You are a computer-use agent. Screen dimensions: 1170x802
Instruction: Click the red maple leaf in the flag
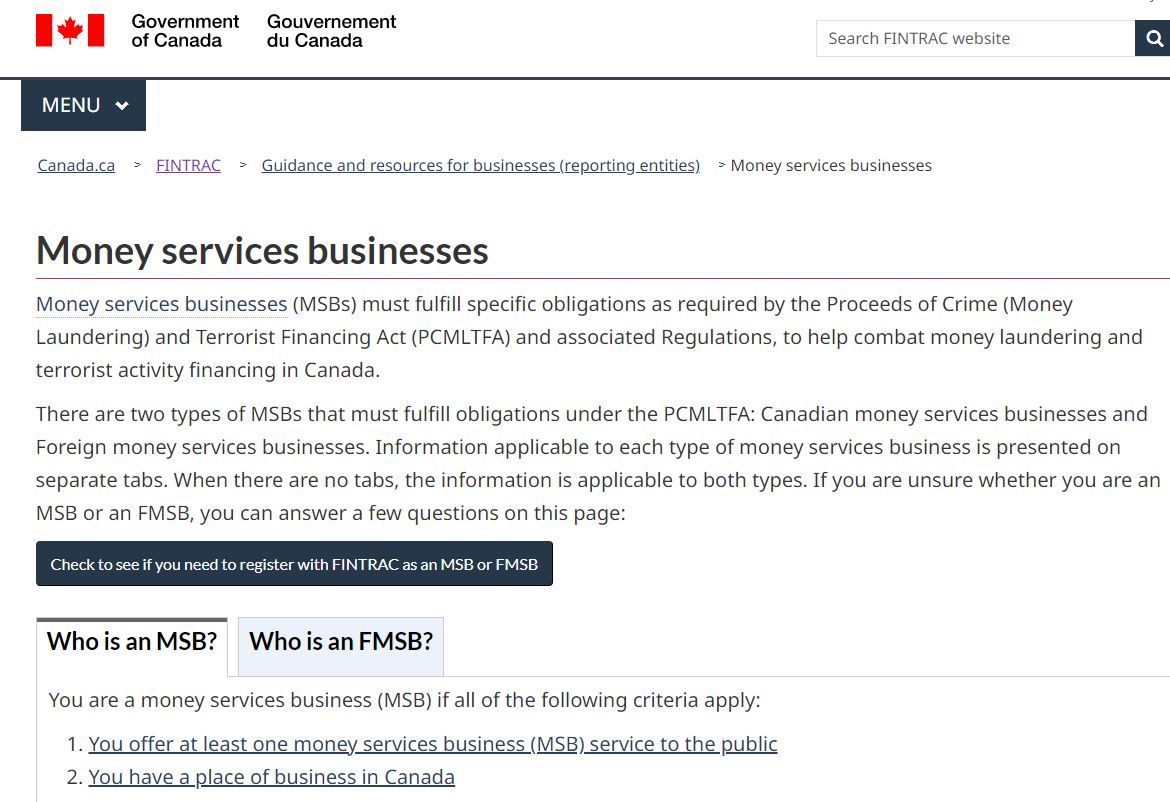point(70,31)
